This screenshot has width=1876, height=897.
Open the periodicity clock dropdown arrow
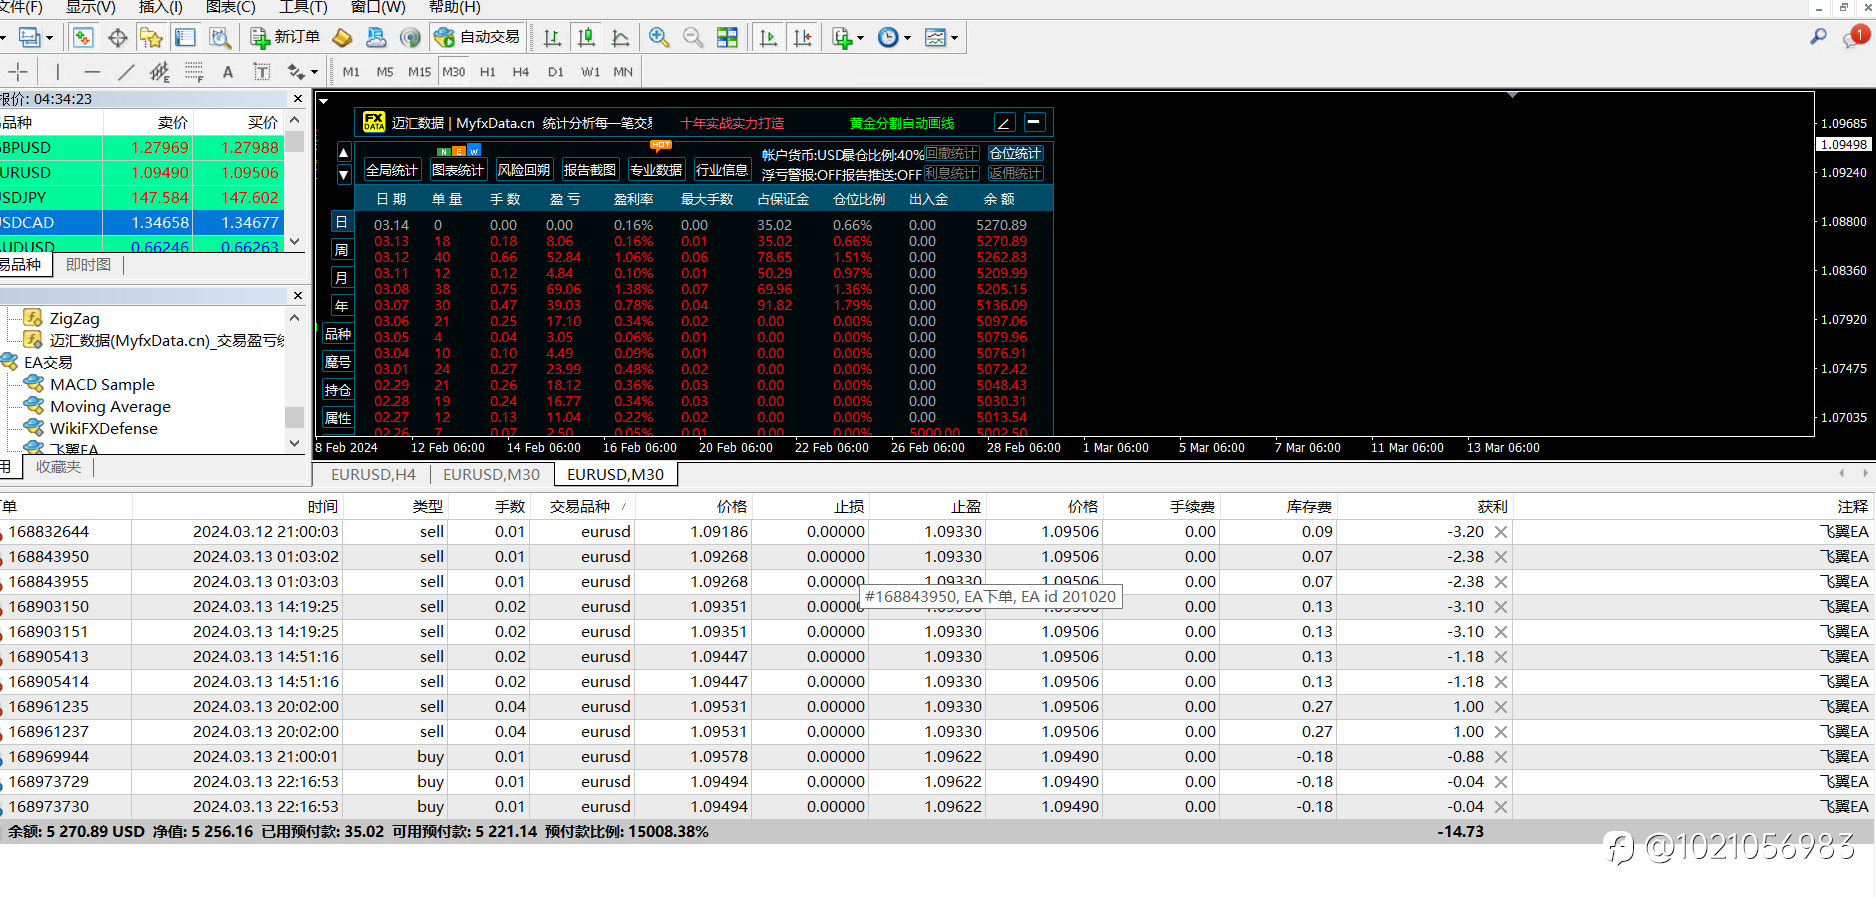[x=908, y=38]
